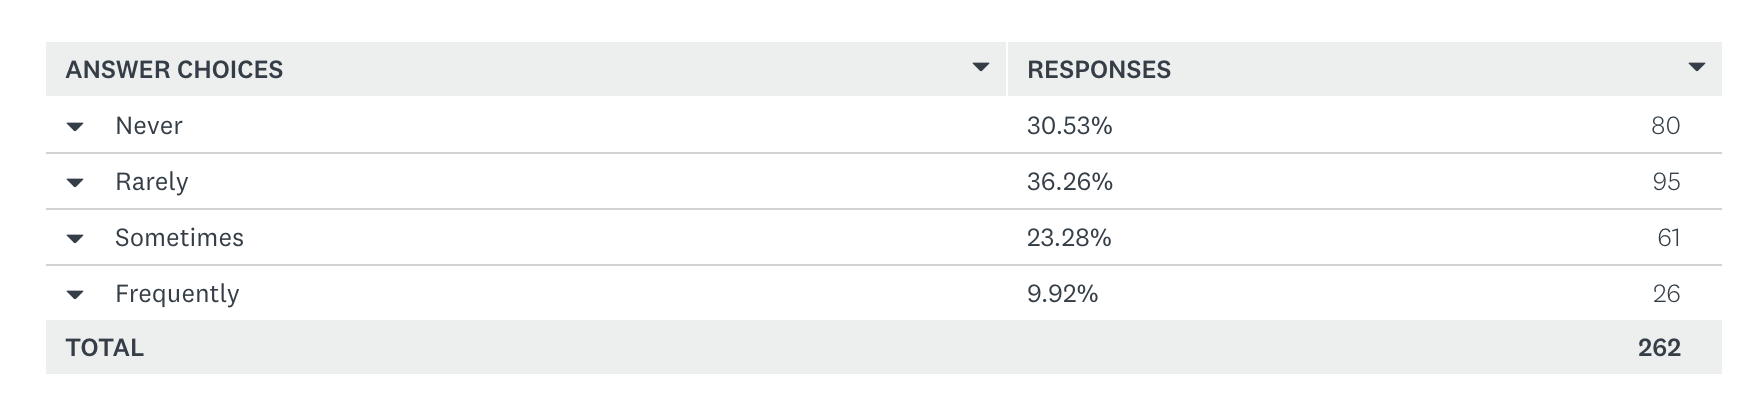
Task: Click the response count 80
Action: click(1665, 126)
